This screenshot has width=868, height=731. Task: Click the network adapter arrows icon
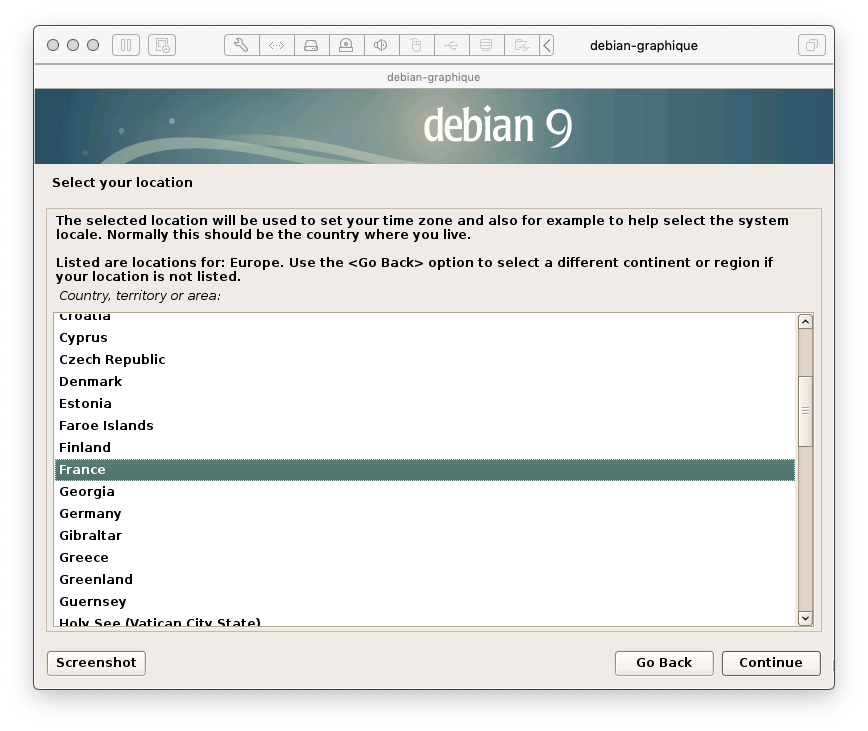click(x=276, y=45)
